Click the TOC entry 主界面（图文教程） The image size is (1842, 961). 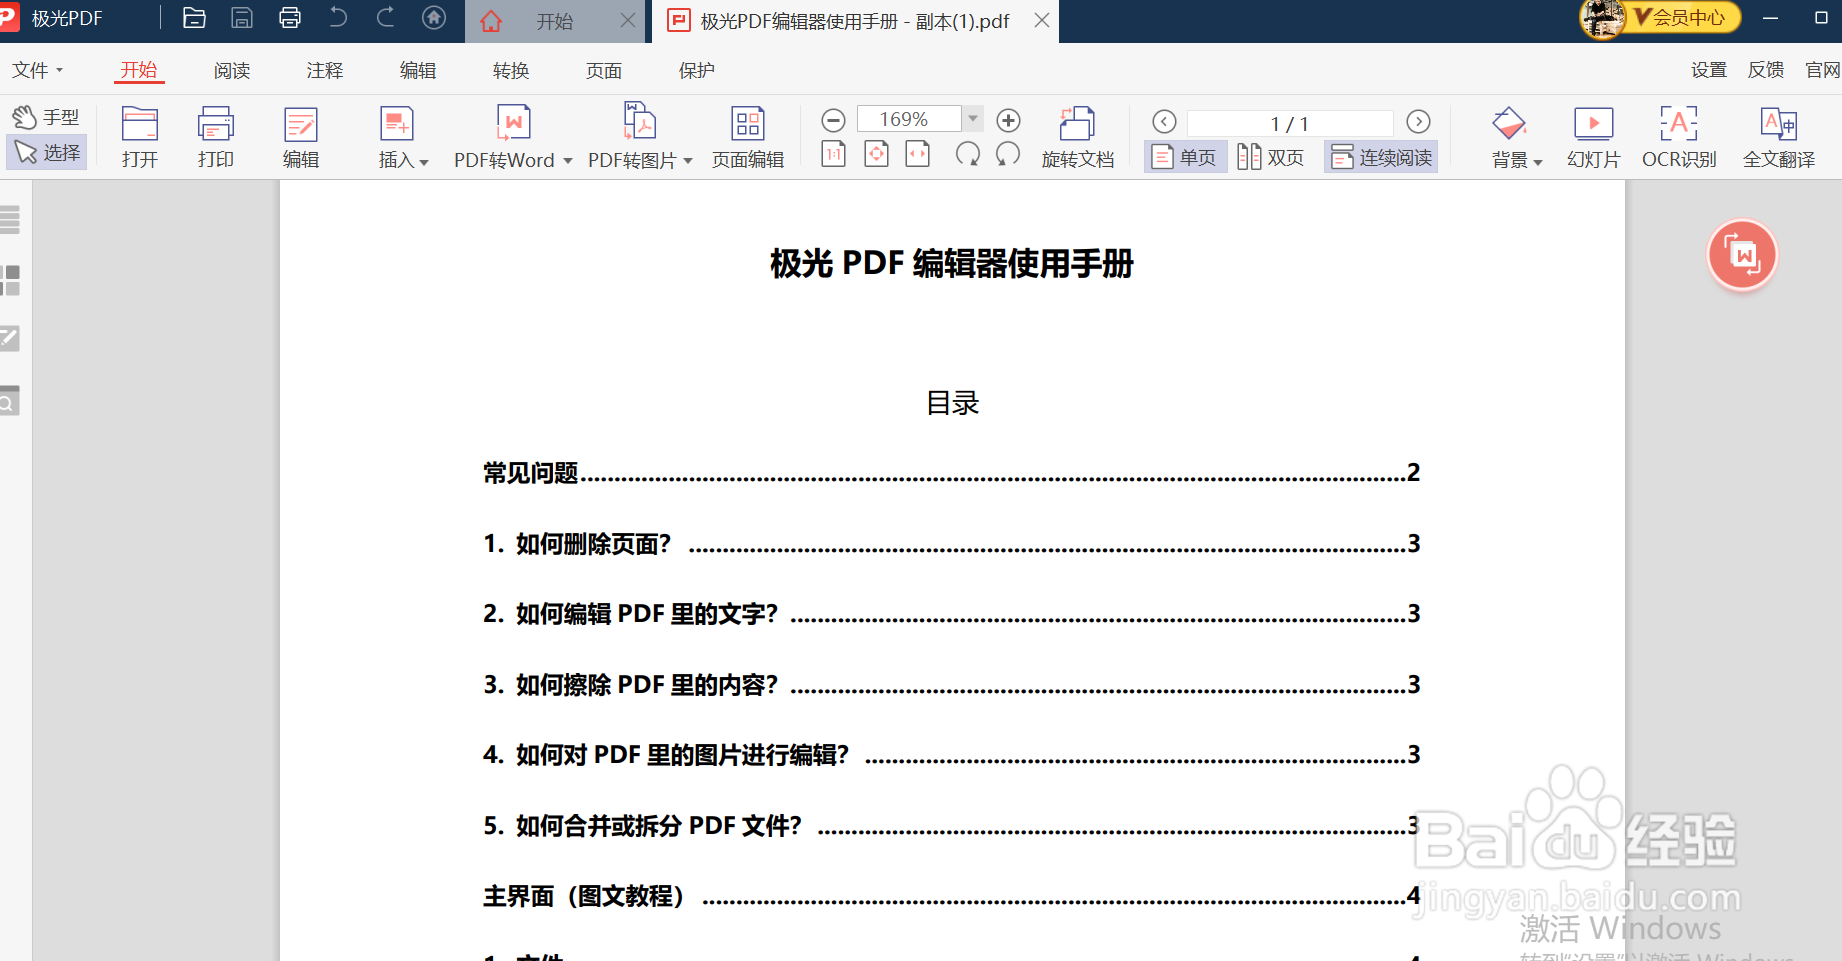point(951,896)
